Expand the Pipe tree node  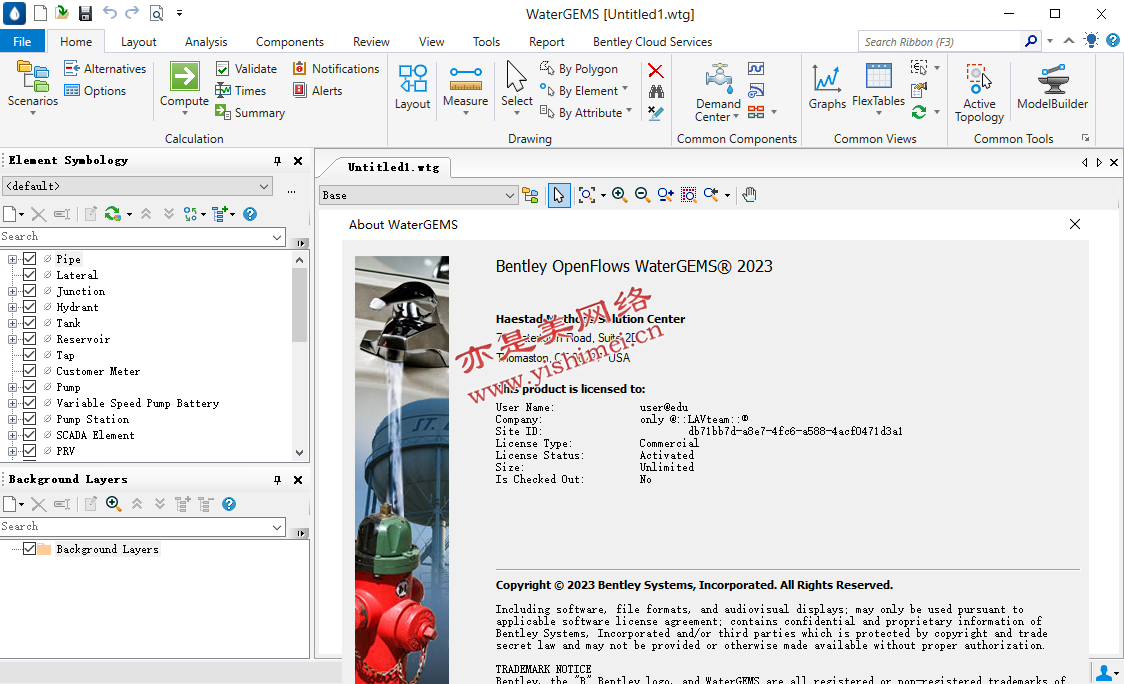point(12,259)
